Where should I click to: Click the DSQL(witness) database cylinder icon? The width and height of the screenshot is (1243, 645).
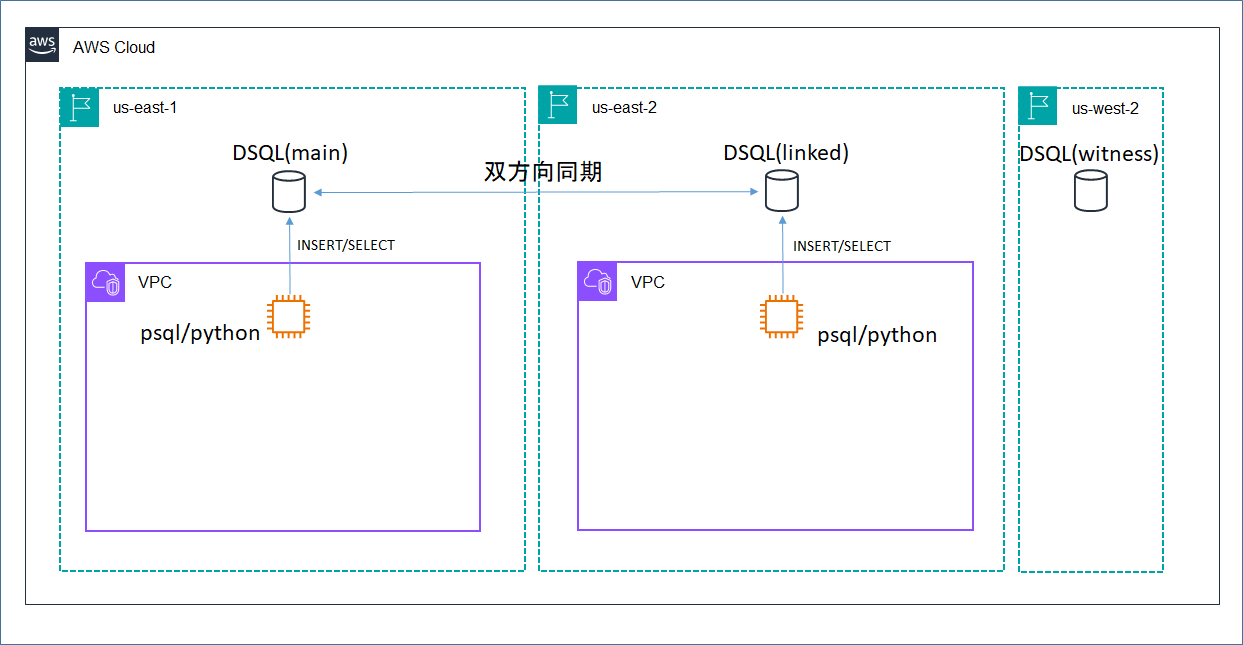click(x=1091, y=190)
